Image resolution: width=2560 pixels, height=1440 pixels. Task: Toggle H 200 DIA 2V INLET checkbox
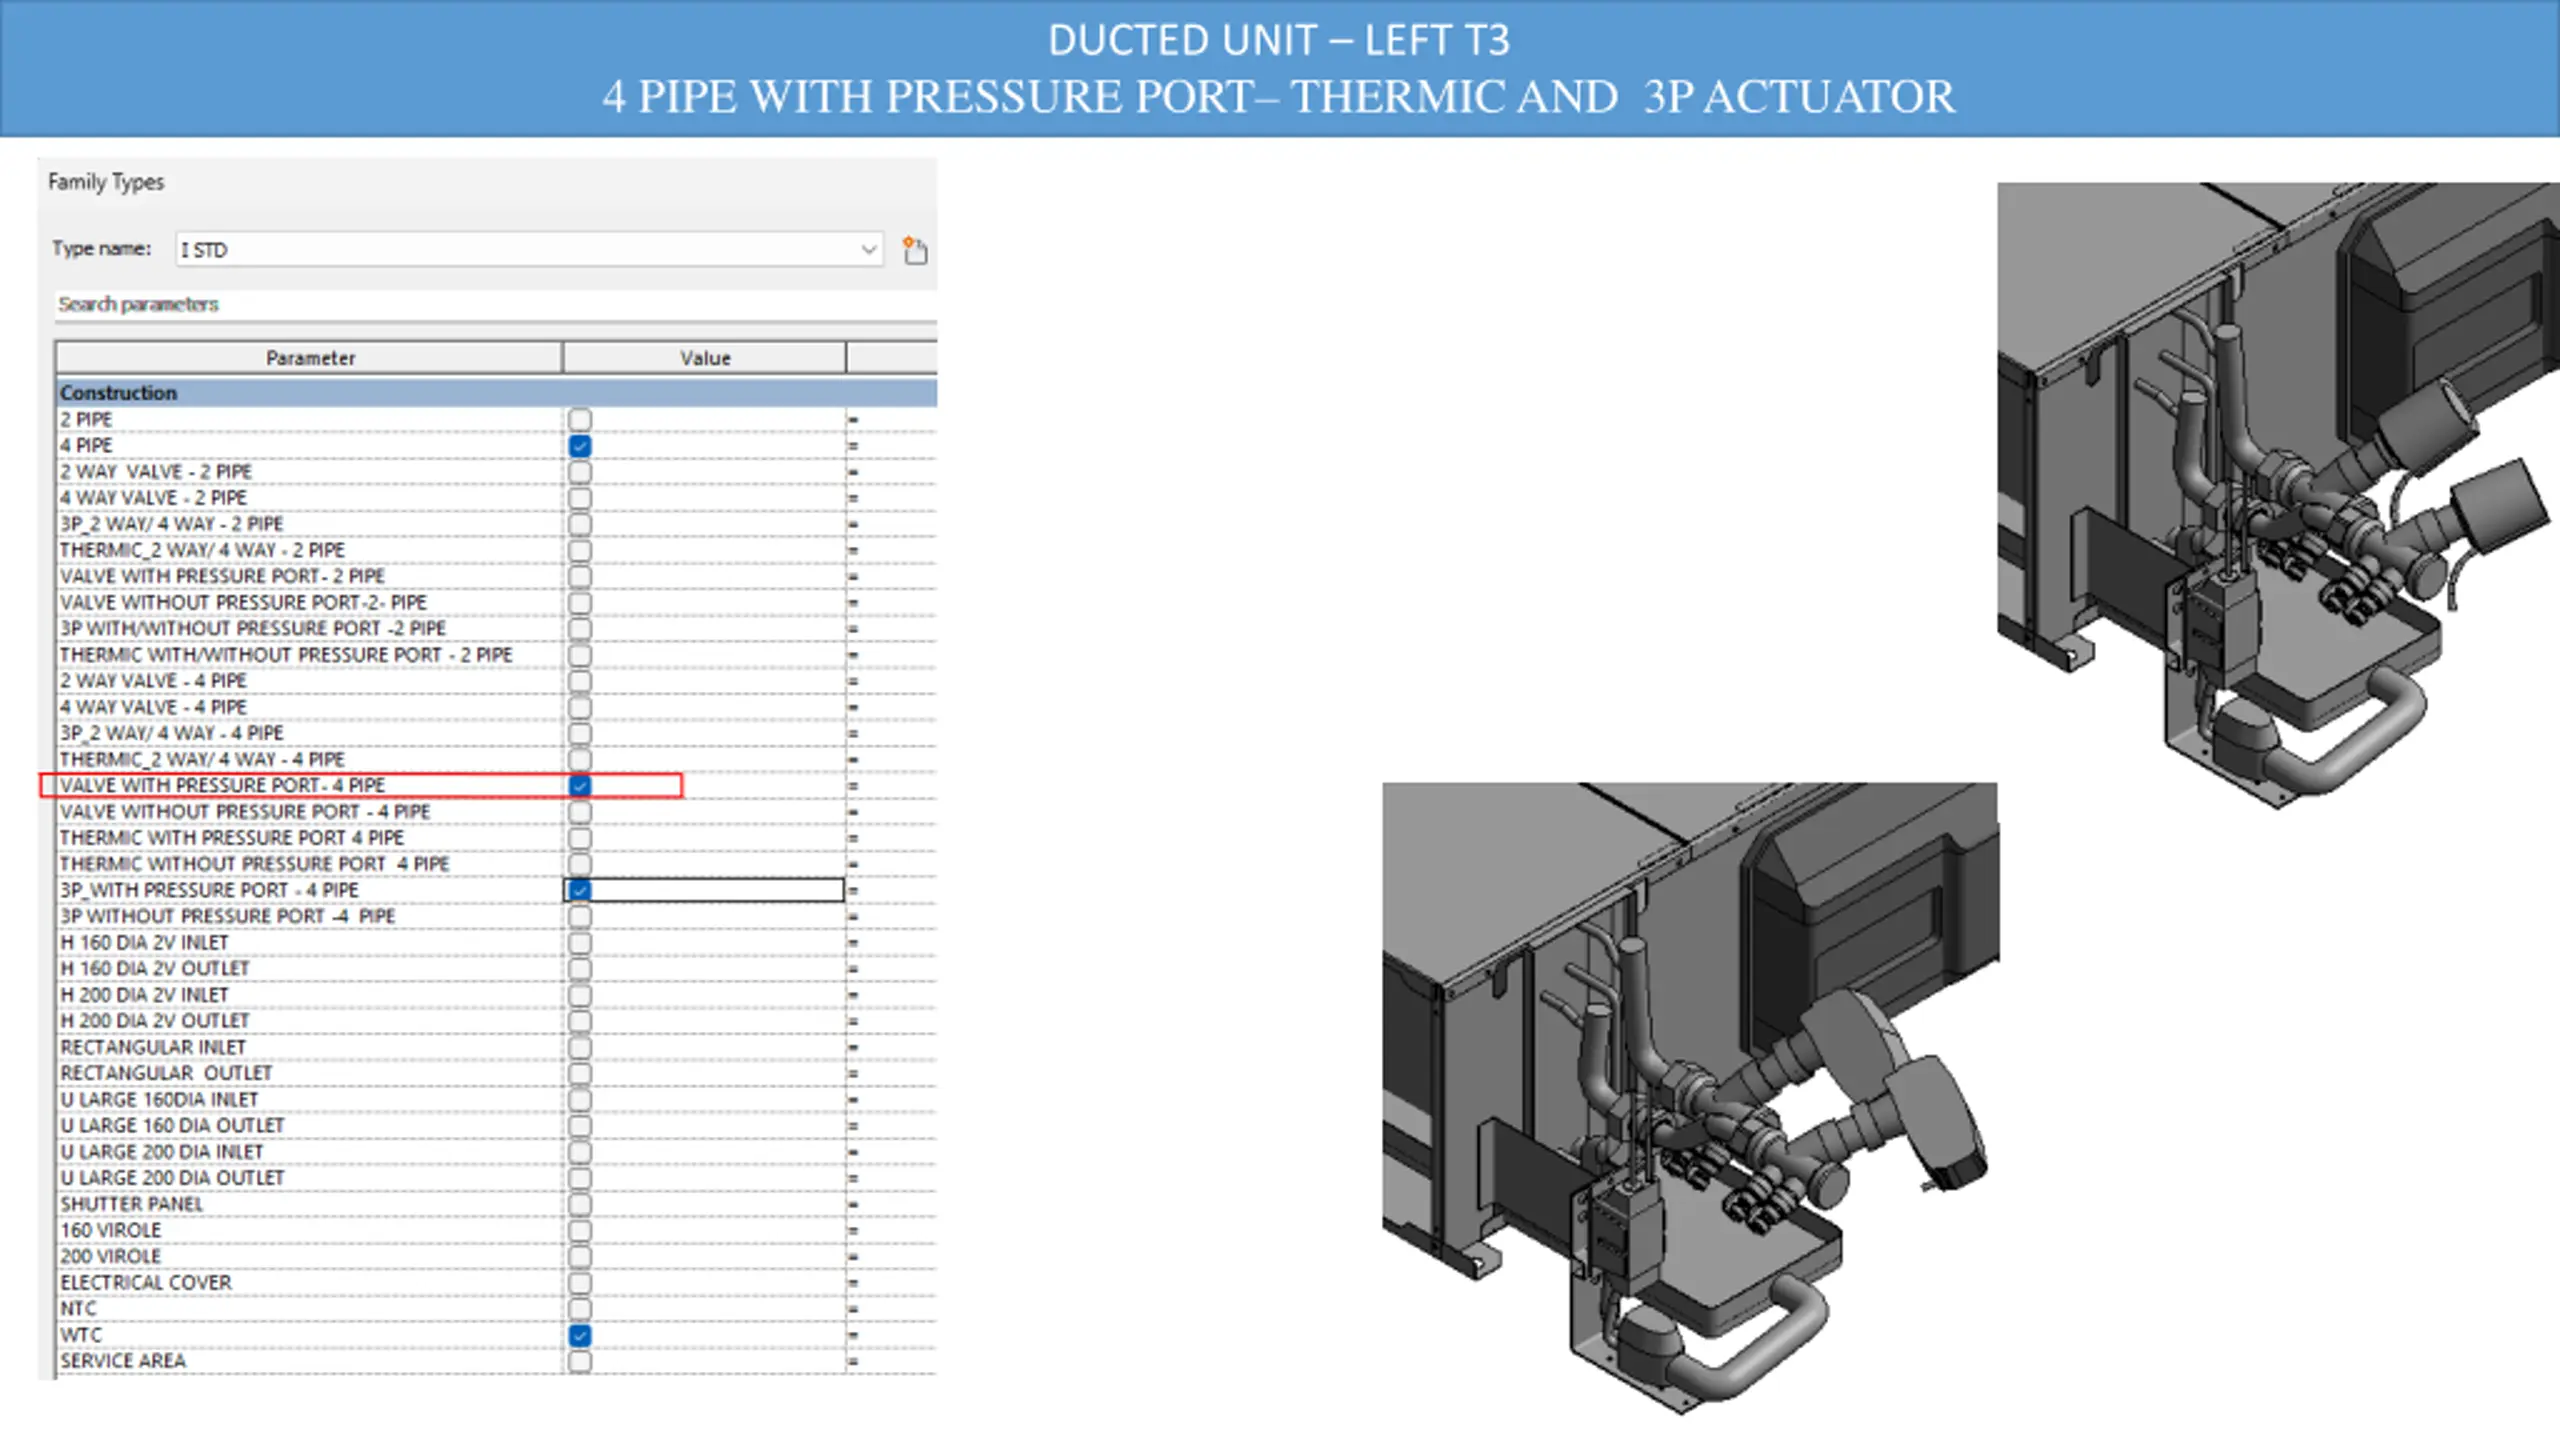tap(580, 995)
